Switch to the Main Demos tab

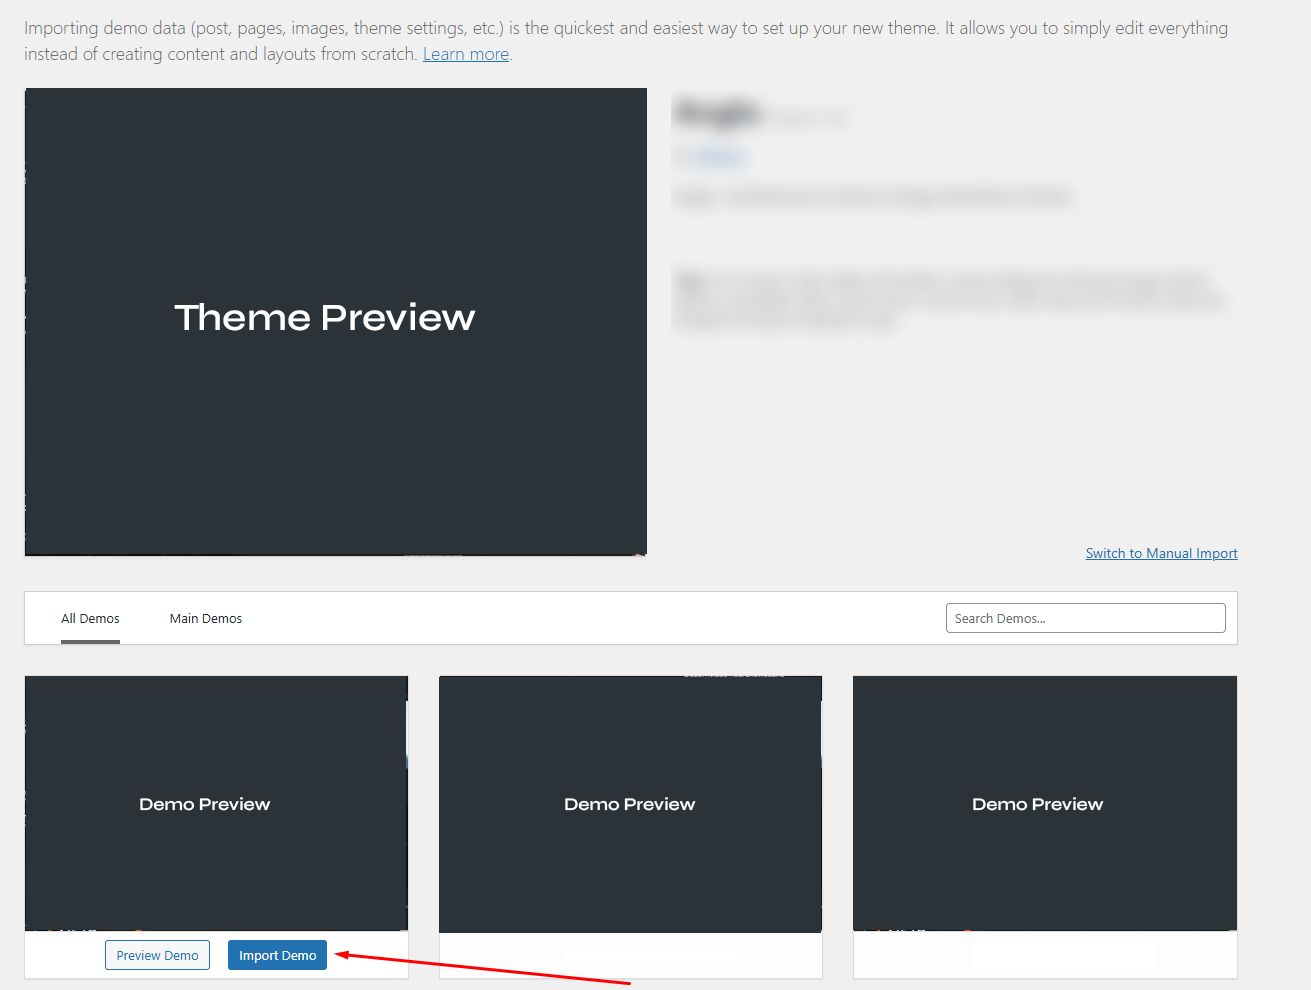pos(206,618)
